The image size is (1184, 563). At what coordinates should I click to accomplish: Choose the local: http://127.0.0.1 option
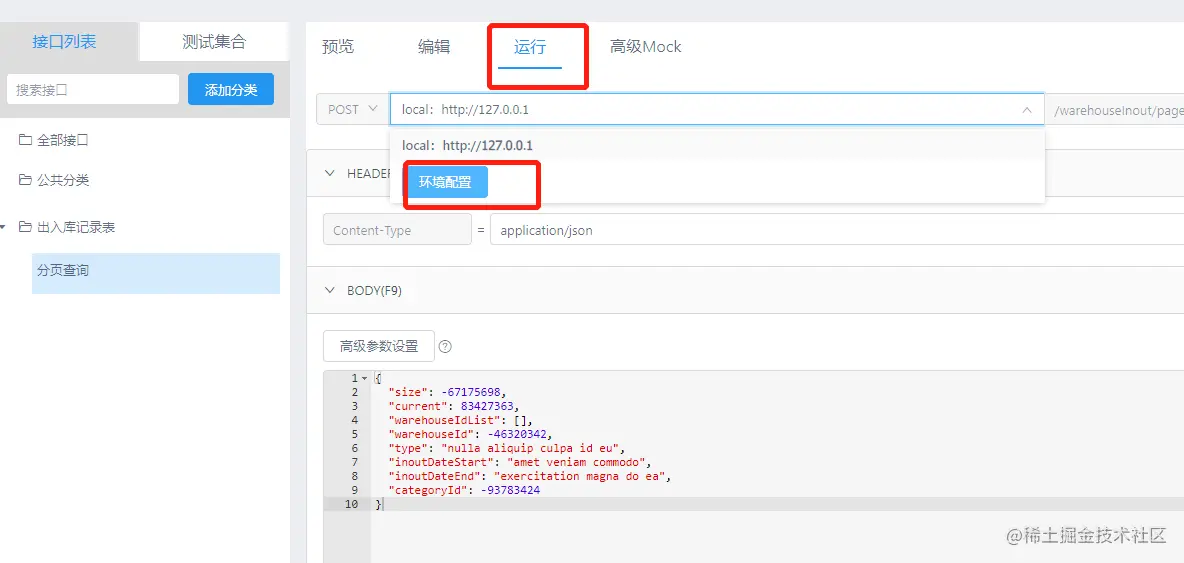coord(717,145)
